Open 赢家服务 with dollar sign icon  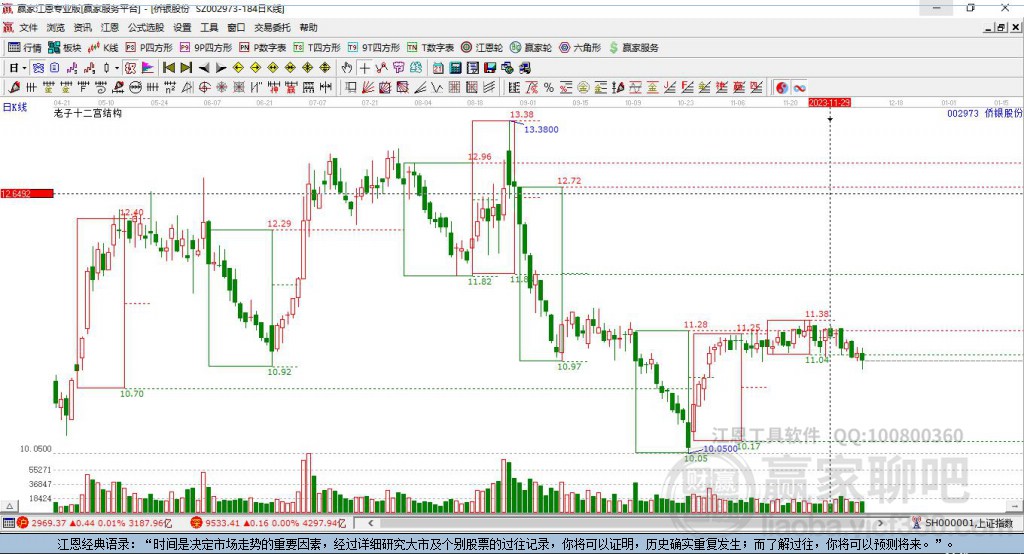(x=633, y=48)
